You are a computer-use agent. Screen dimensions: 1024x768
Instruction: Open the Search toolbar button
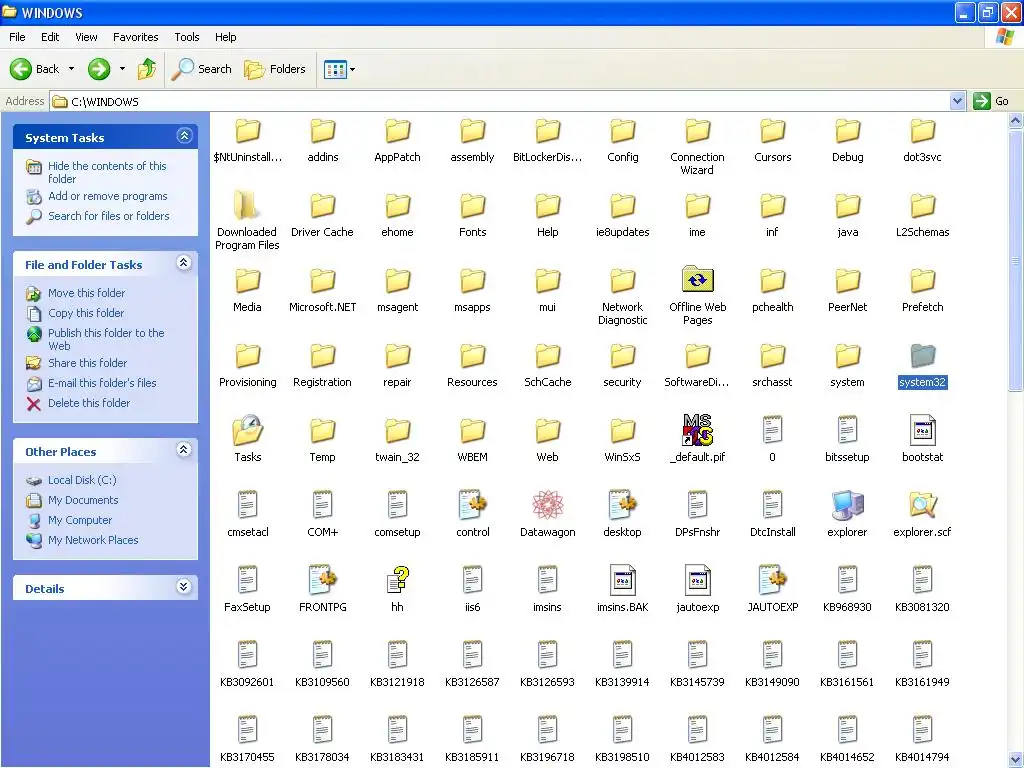[202, 69]
